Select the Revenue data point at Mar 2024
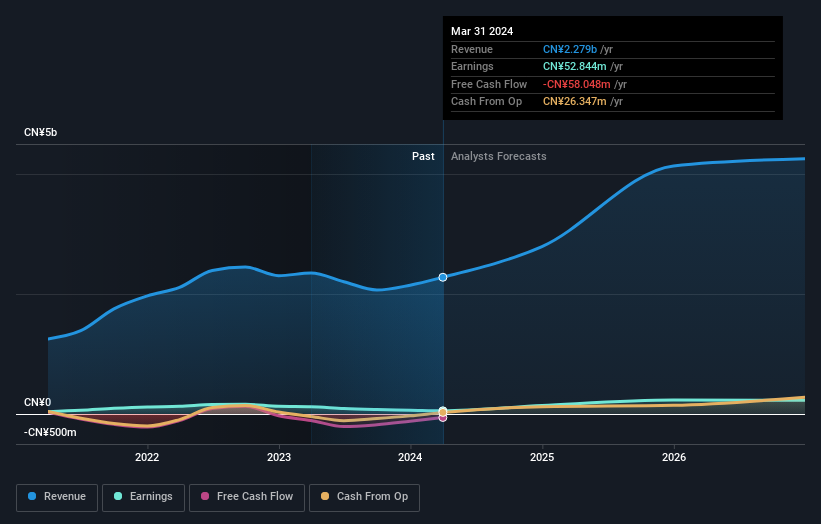 pyautogui.click(x=443, y=277)
